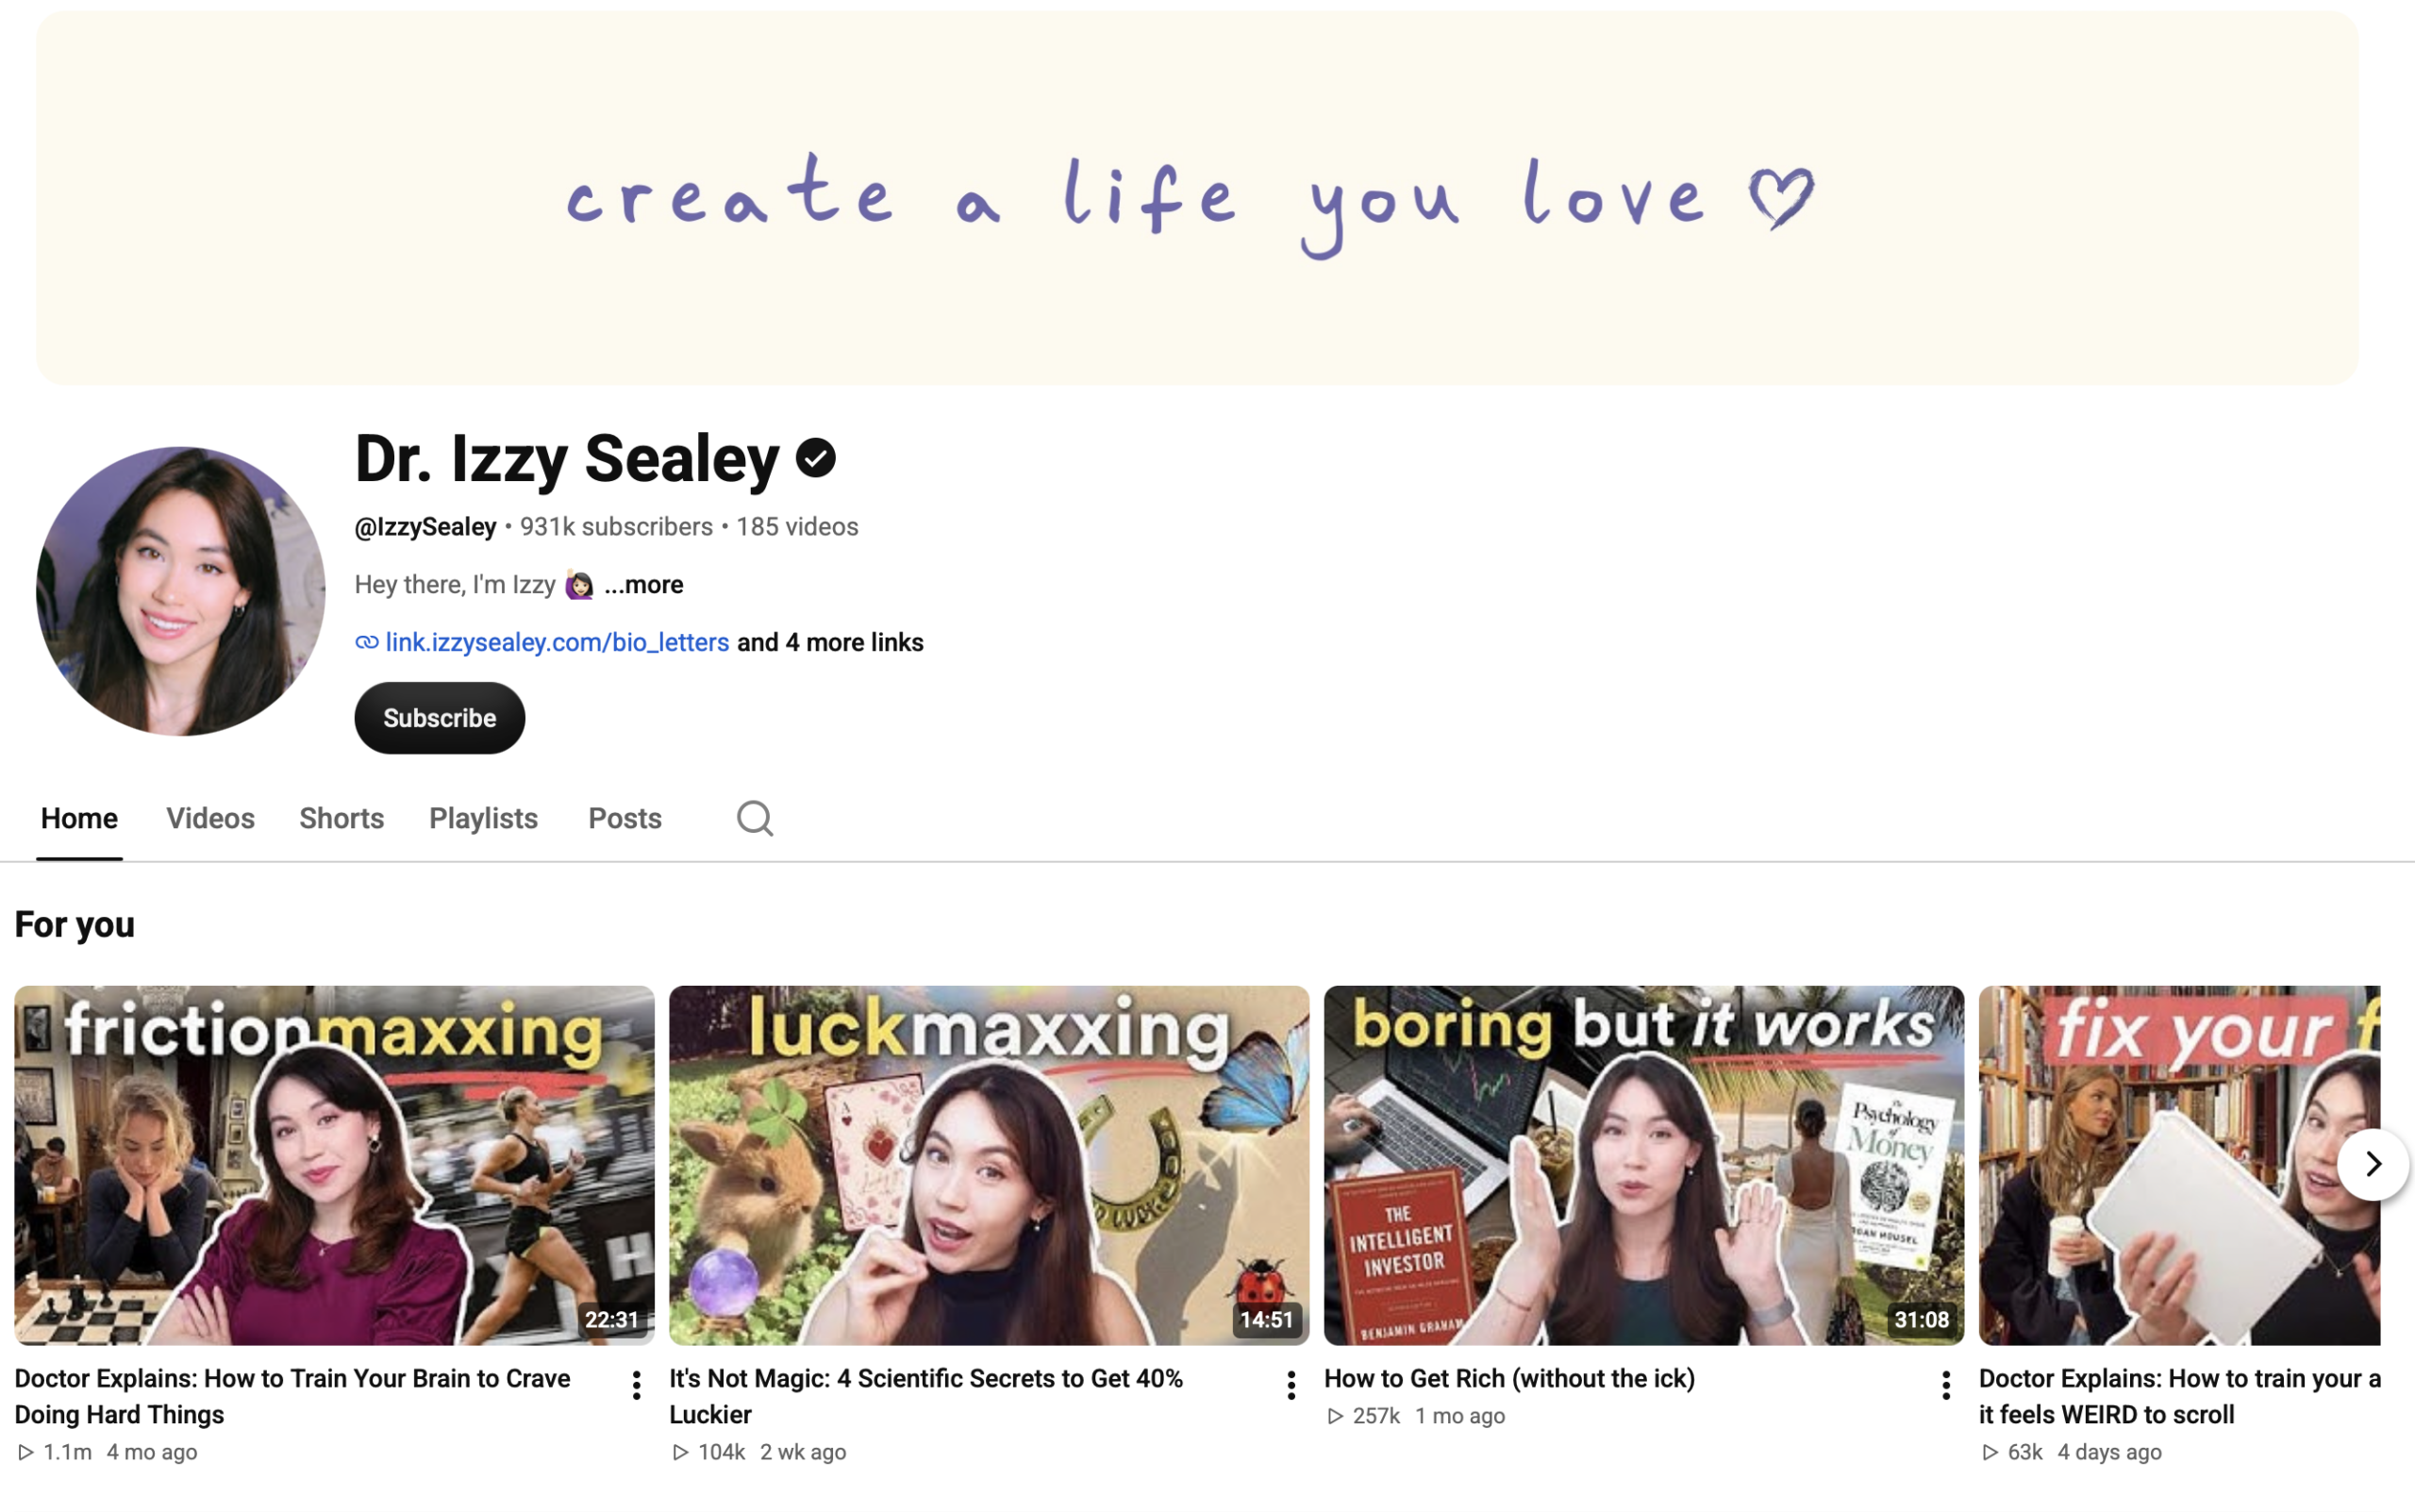Switch to the Shorts tab
The height and width of the screenshot is (1512, 2415).
tap(341, 818)
